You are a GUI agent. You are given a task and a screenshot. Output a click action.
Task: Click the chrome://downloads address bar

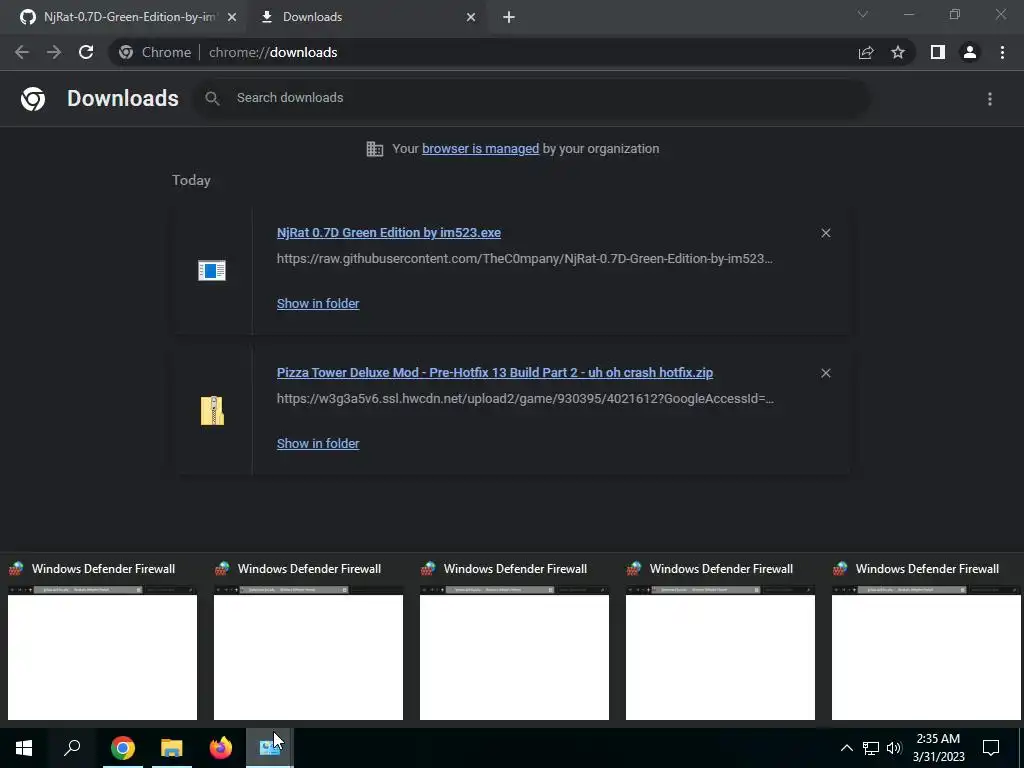(483, 52)
